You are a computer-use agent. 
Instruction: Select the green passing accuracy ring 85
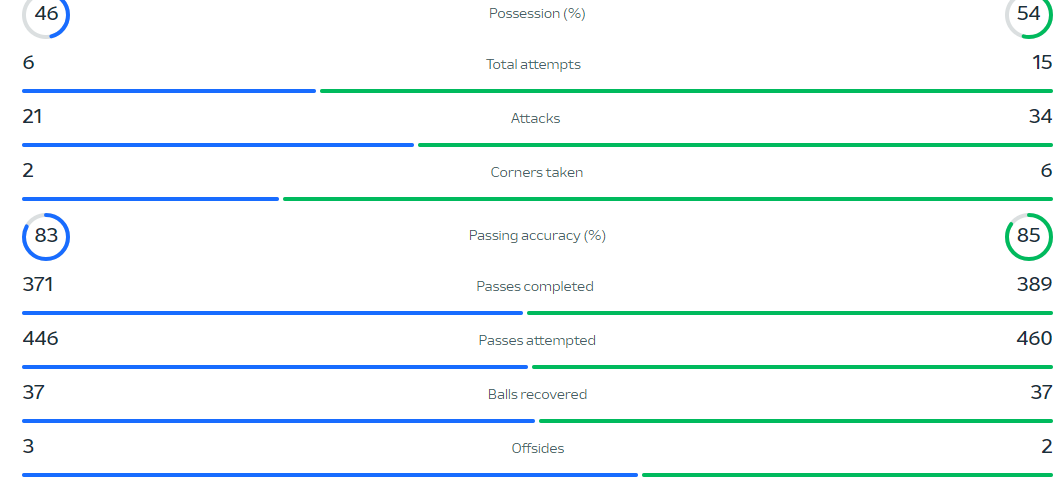(x=1029, y=237)
